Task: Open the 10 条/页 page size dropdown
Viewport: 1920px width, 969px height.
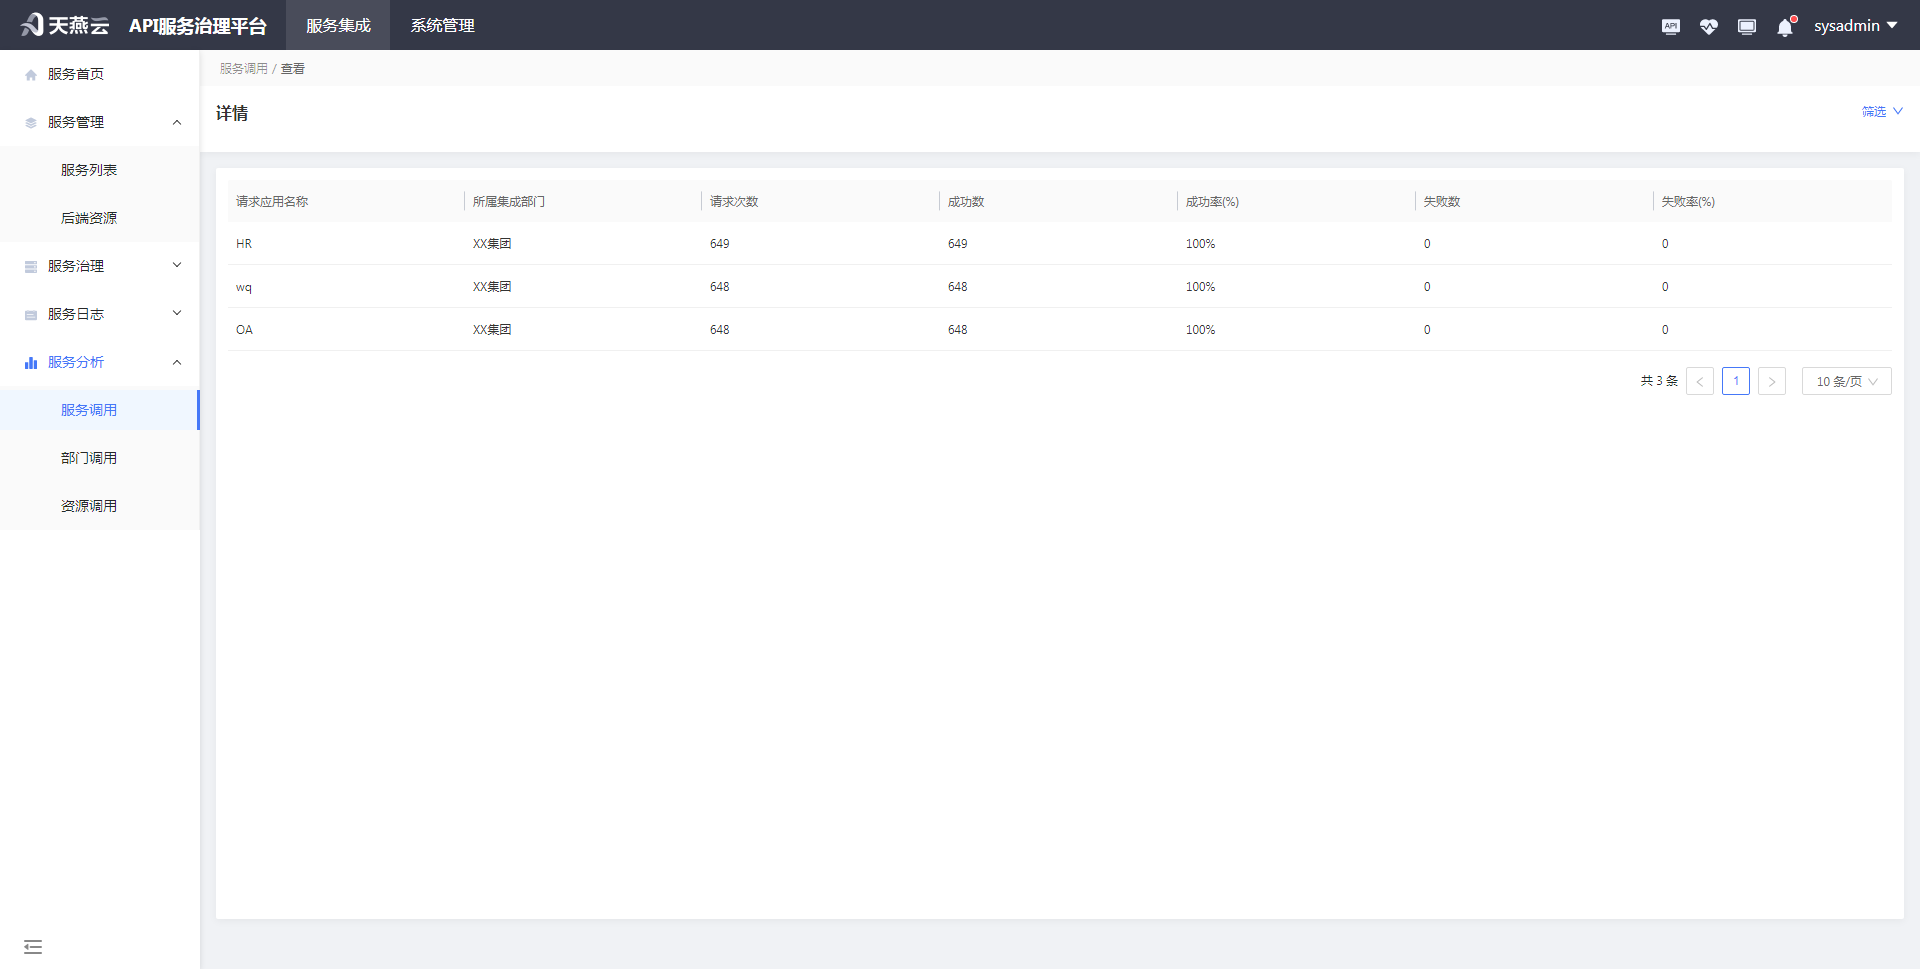Action: pyautogui.click(x=1846, y=381)
